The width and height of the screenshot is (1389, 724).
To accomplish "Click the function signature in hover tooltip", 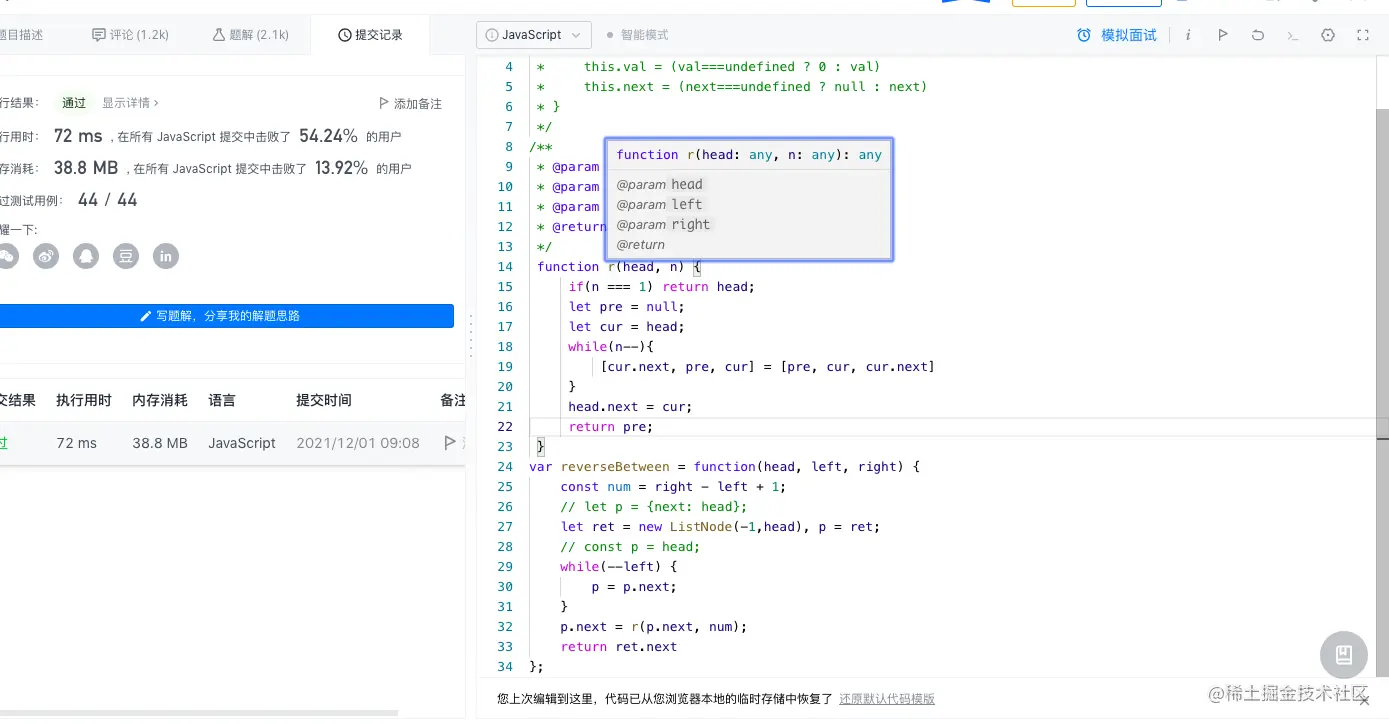I will [749, 155].
